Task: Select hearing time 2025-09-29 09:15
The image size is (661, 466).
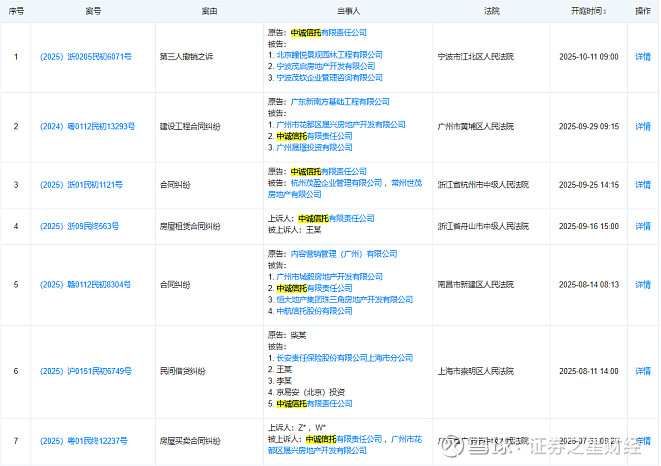Action: pos(589,126)
